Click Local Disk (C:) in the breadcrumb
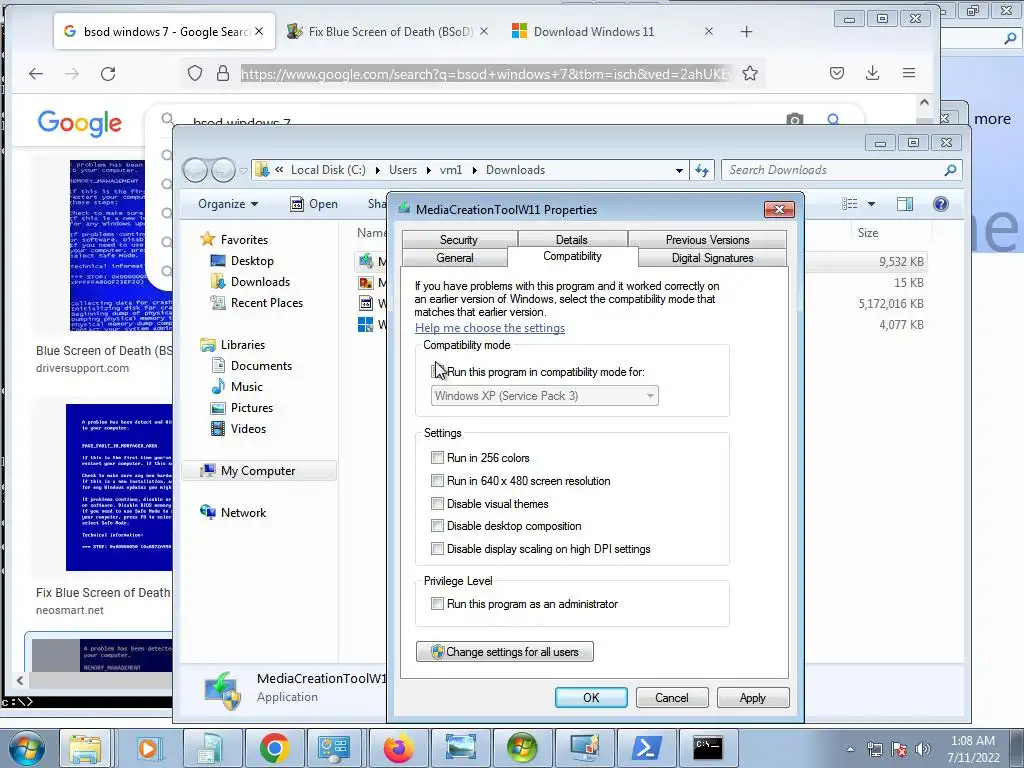The width and height of the screenshot is (1024, 768). coord(328,170)
